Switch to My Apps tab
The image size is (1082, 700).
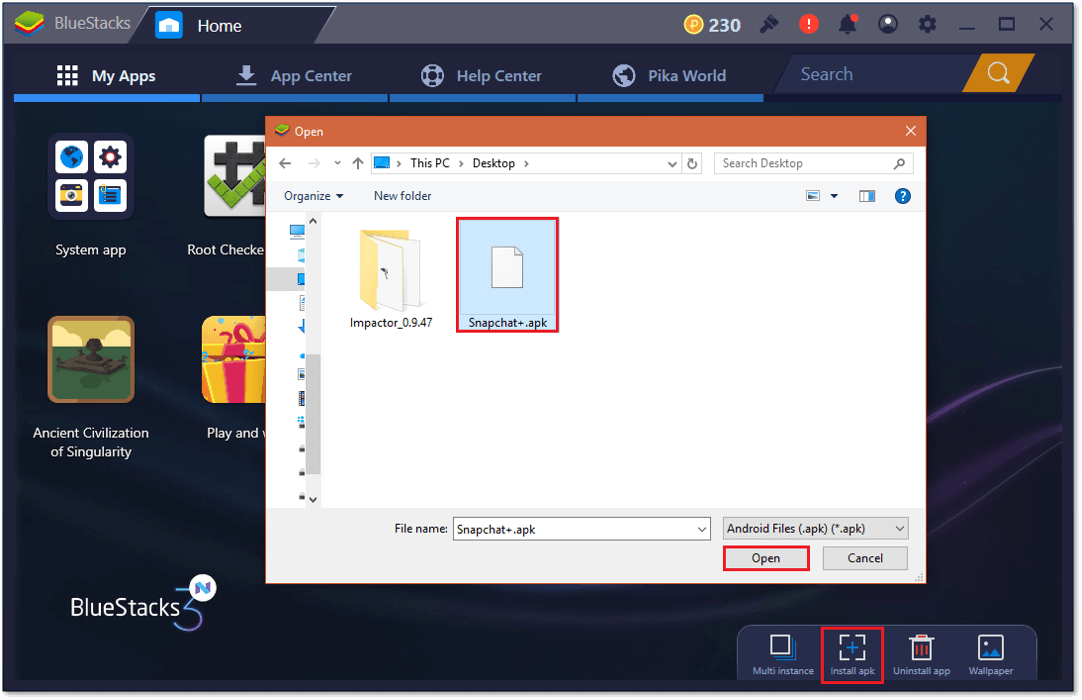[x=107, y=75]
